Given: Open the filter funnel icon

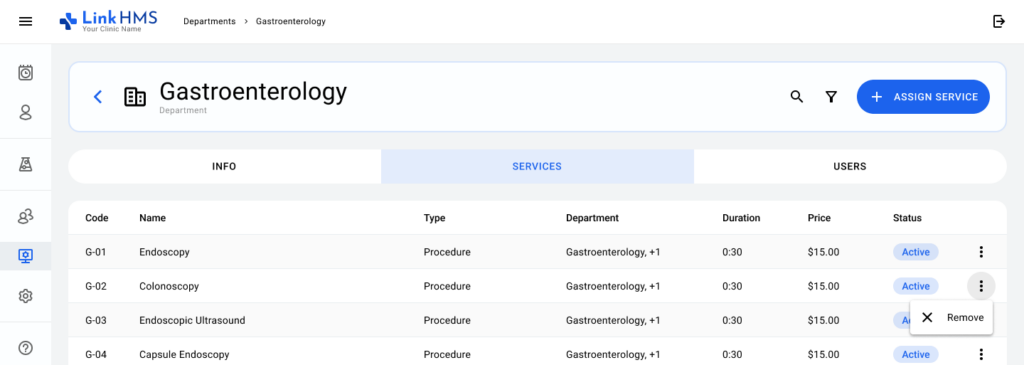Looking at the screenshot, I should tap(831, 97).
